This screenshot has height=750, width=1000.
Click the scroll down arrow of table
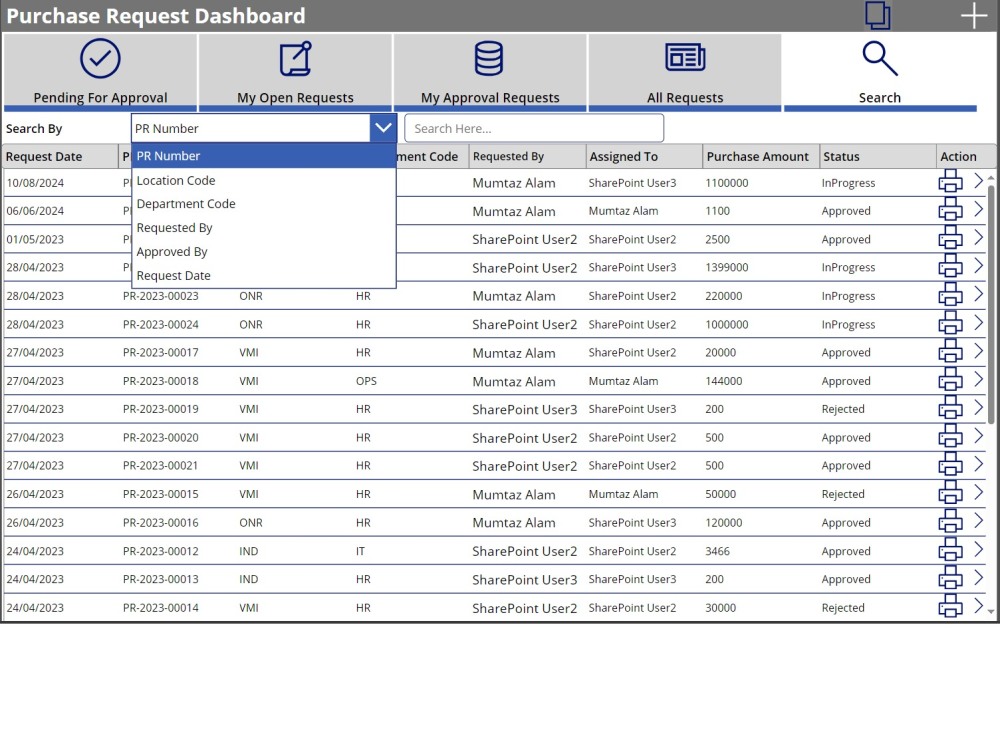point(991,611)
